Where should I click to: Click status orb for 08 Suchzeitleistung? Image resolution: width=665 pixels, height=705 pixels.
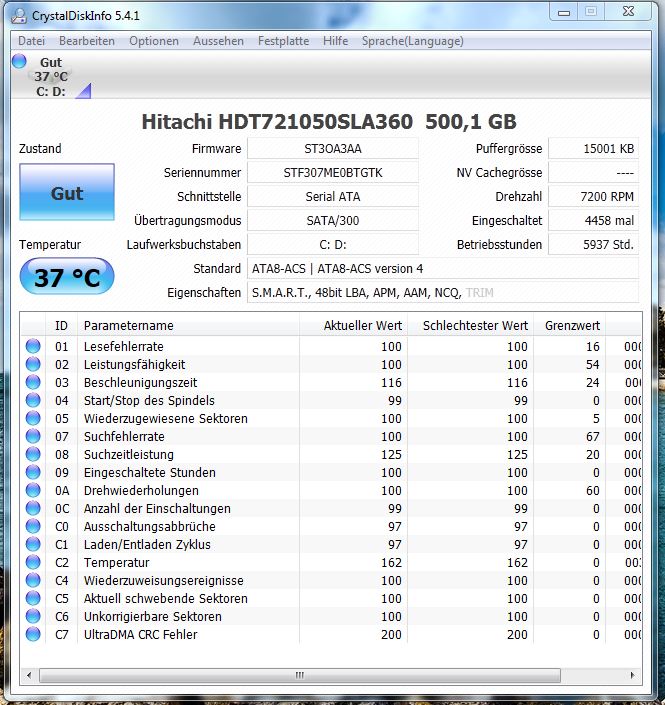33,454
